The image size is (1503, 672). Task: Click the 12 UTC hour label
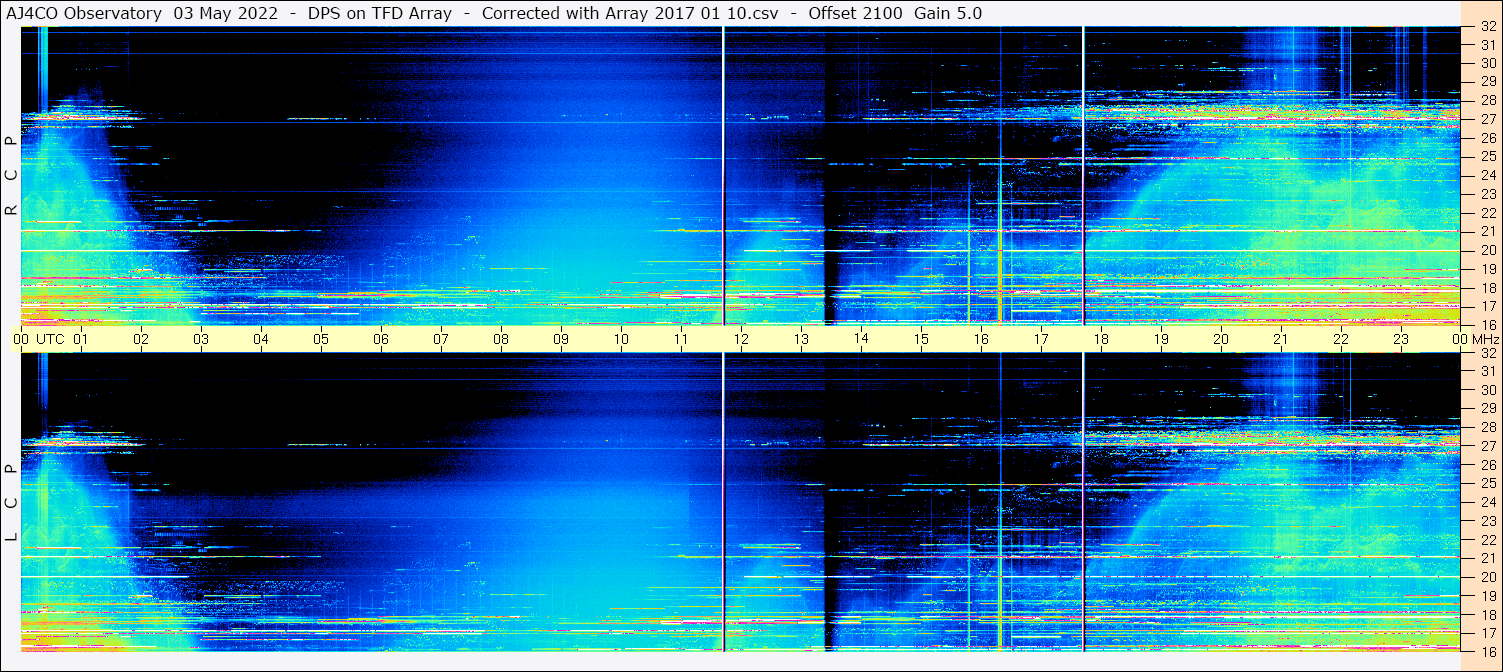tap(741, 339)
